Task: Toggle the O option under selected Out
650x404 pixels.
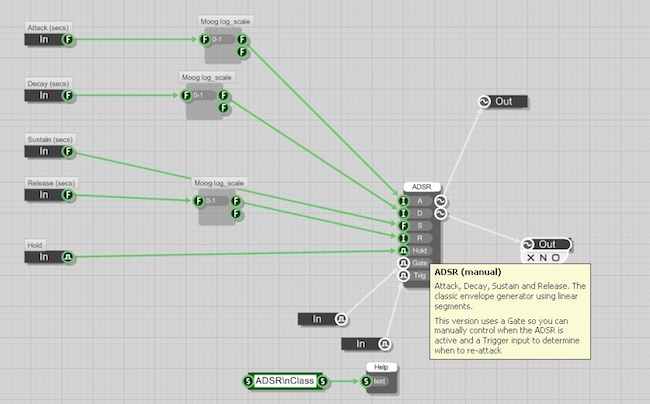Action: click(x=556, y=258)
